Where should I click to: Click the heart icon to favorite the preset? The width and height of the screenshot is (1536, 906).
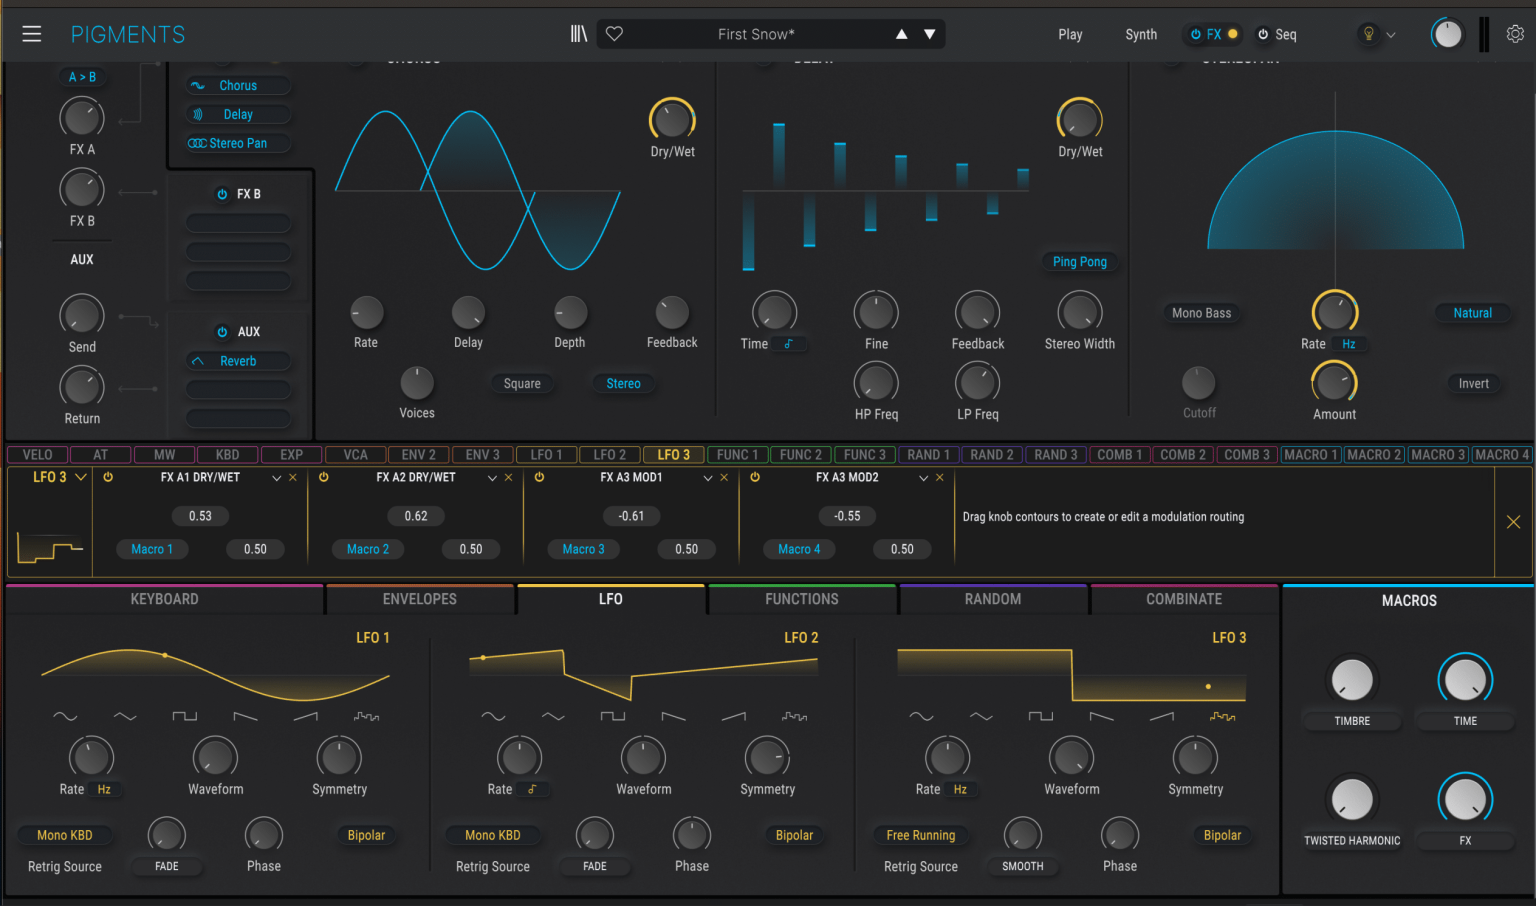pyautogui.click(x=613, y=33)
